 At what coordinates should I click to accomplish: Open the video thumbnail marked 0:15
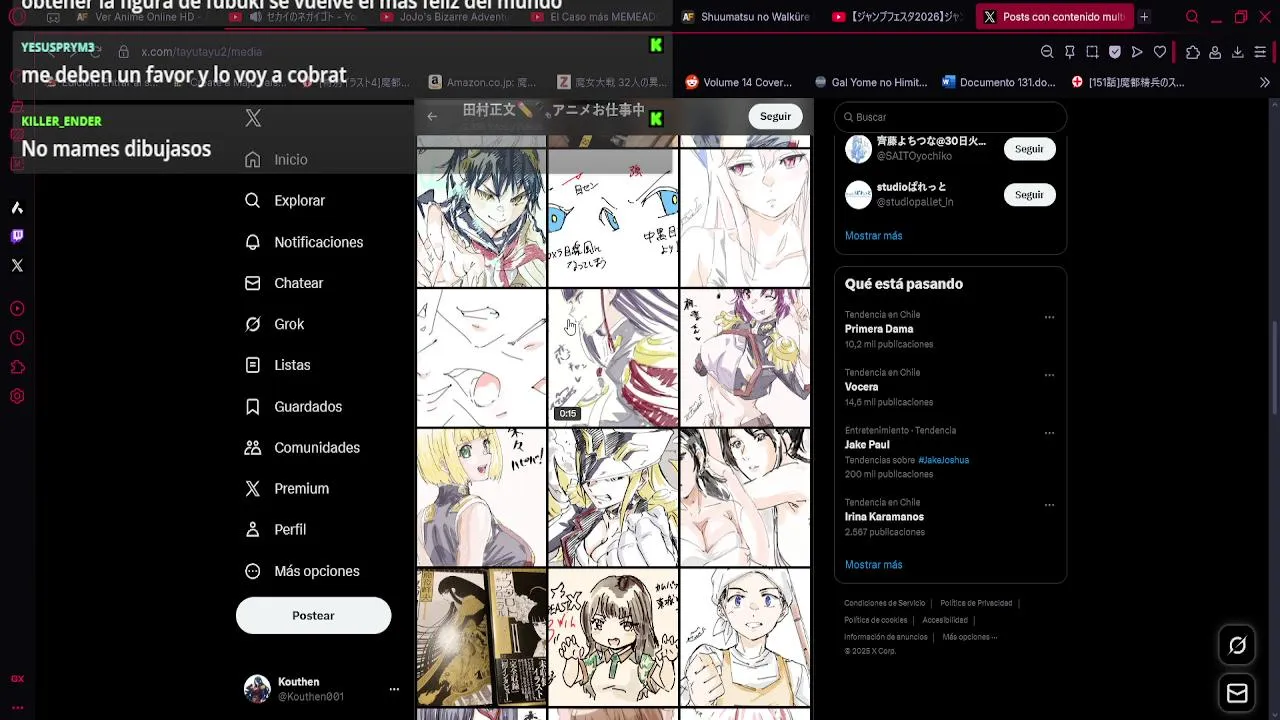pos(613,358)
